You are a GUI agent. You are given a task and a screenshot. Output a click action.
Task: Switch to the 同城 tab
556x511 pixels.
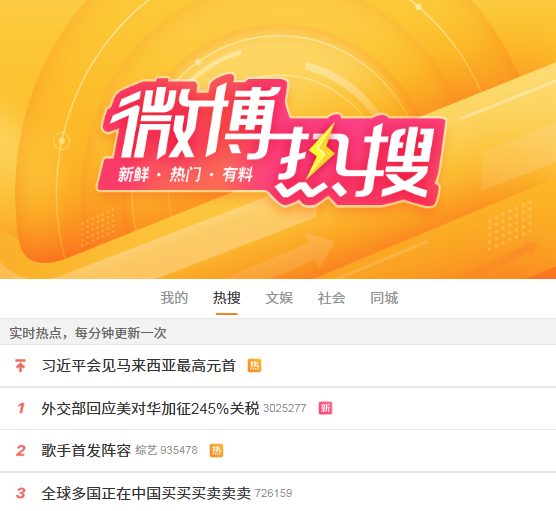point(384,298)
